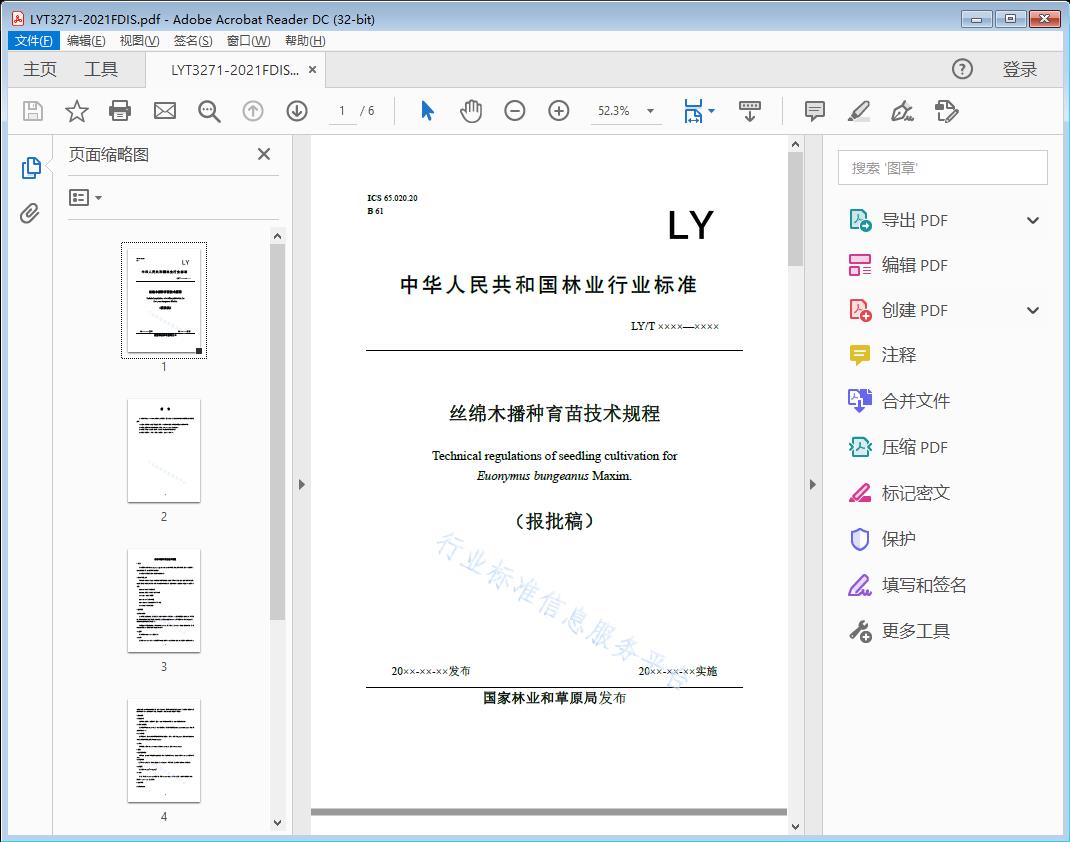
Task: Open the attachments paperclip panel
Action: tap(31, 210)
